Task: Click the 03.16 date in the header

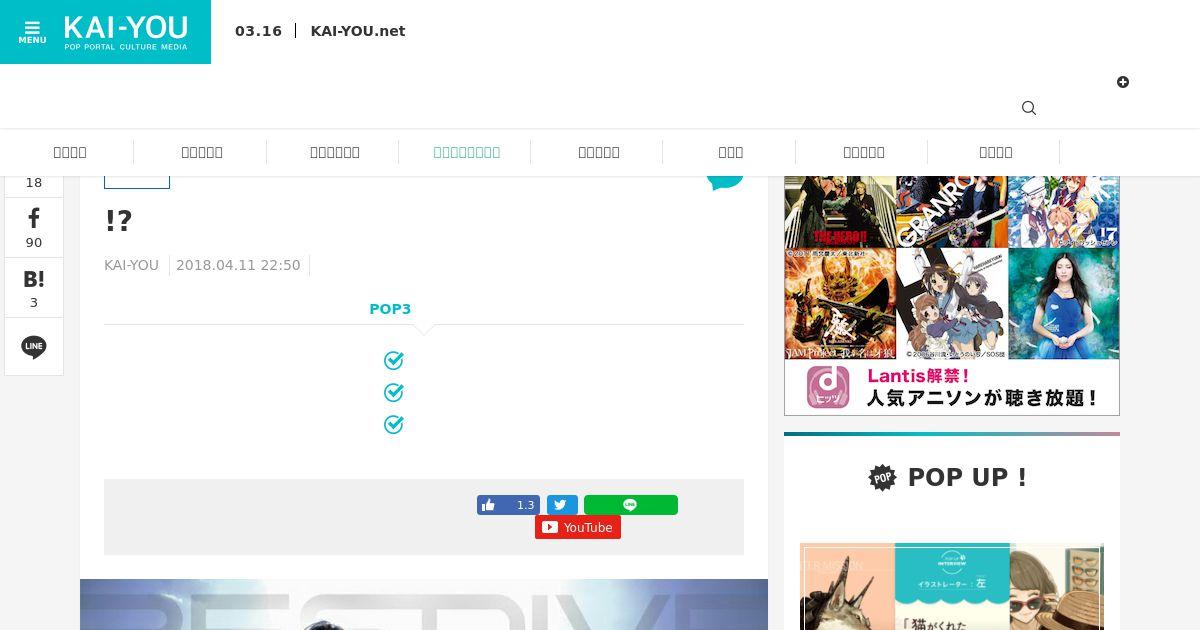Action: (258, 31)
